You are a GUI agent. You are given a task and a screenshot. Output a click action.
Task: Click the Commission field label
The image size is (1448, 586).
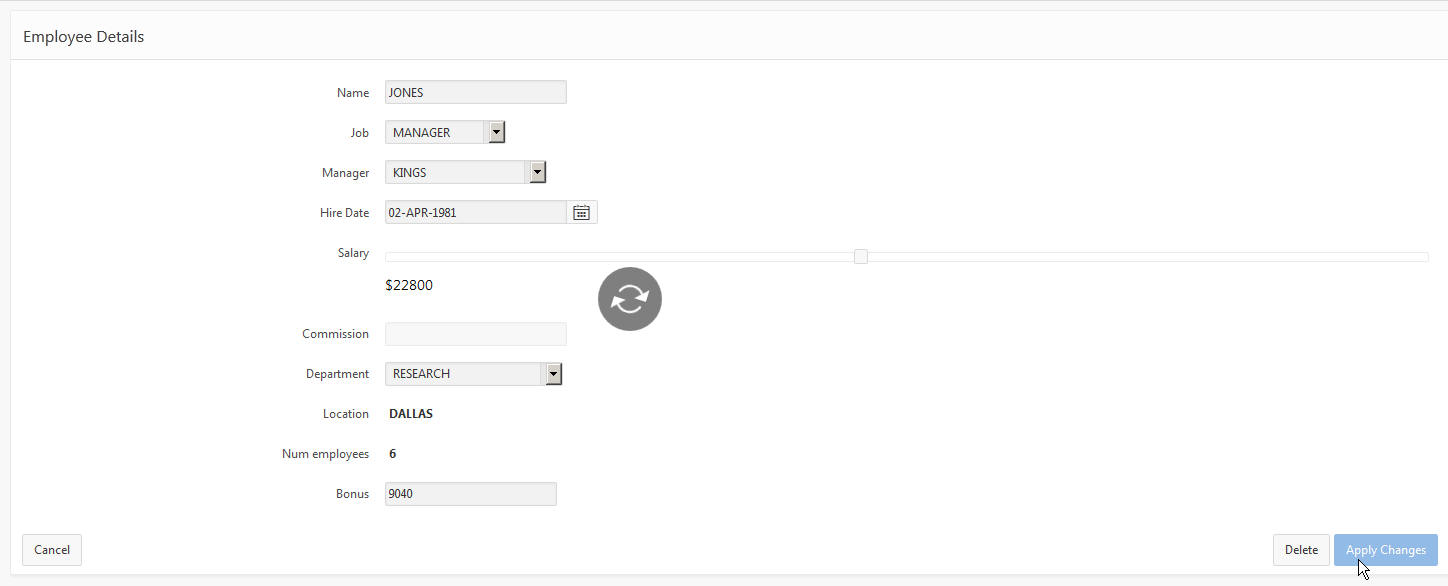point(335,334)
